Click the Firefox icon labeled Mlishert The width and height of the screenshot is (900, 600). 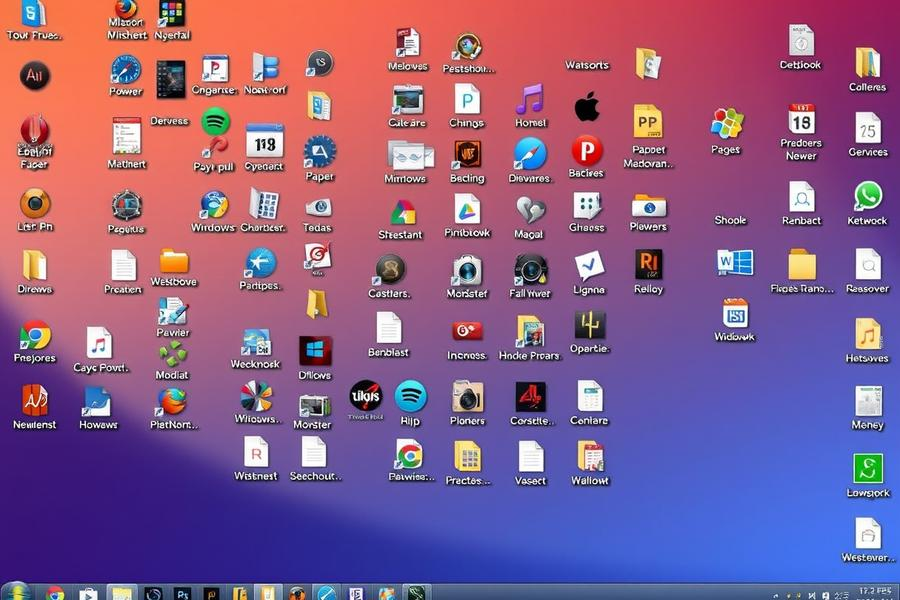[x=126, y=10]
